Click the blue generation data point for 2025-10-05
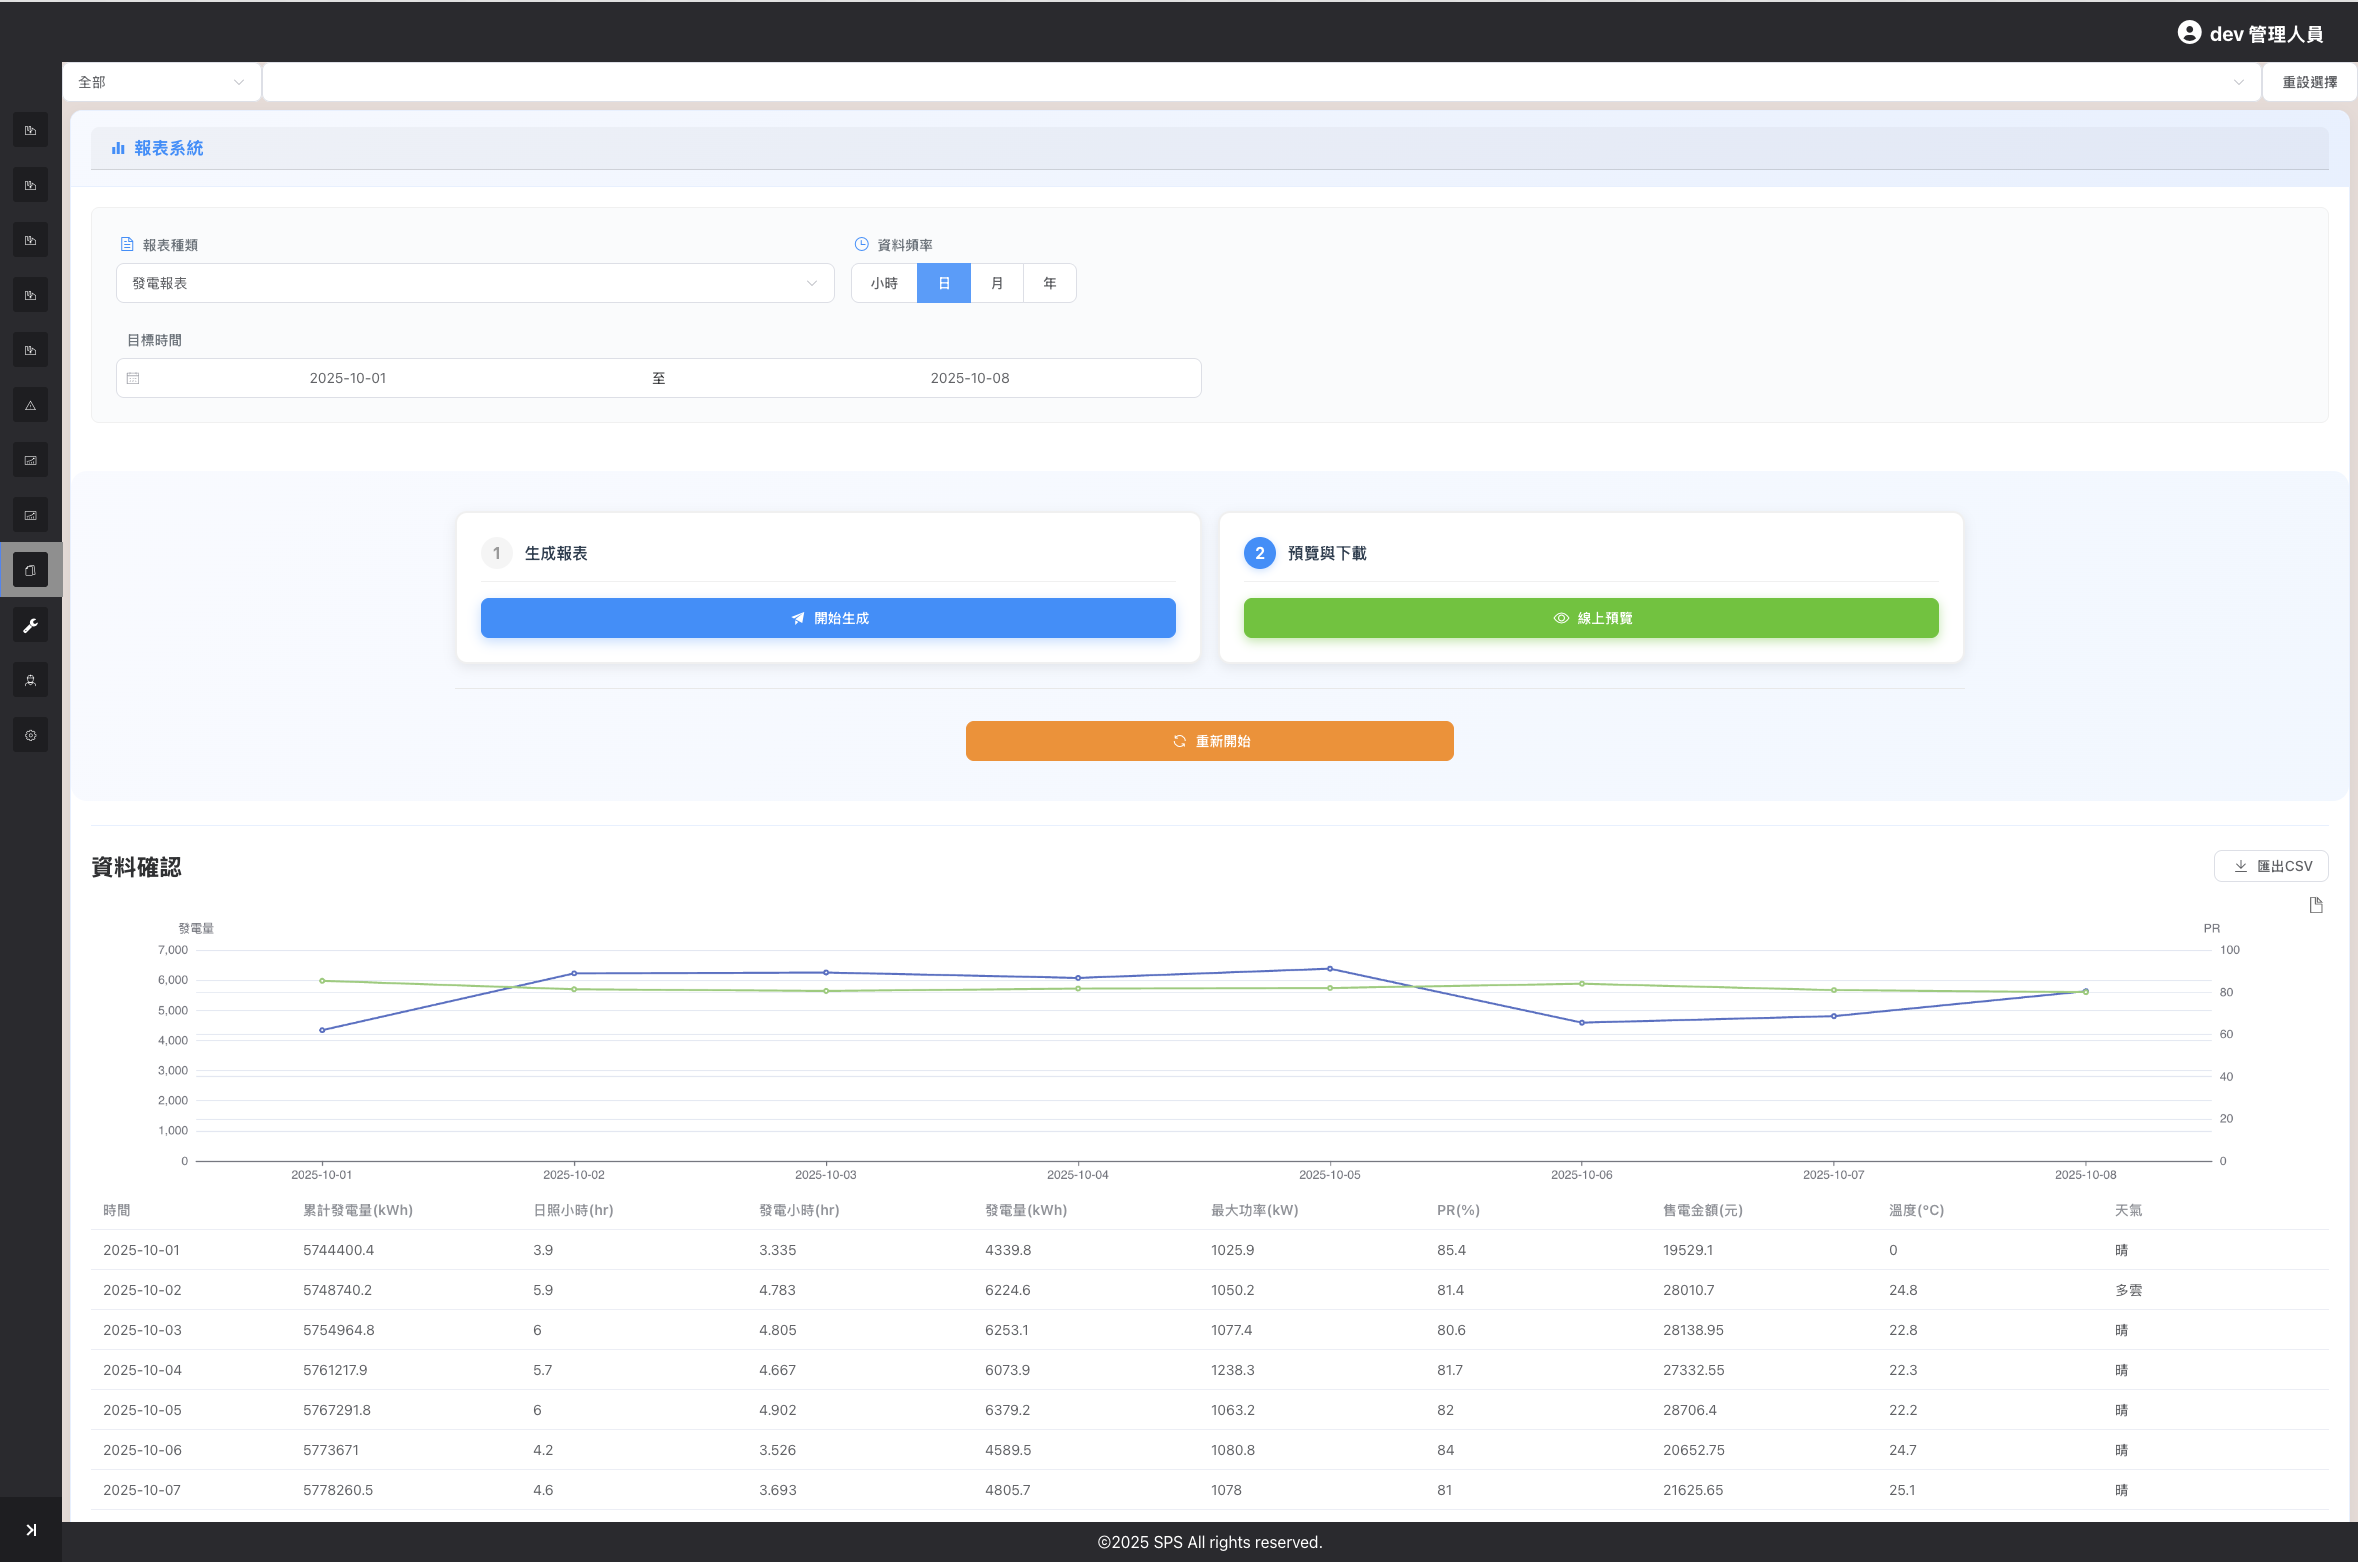The height and width of the screenshot is (1562, 2358). tap(1329, 968)
